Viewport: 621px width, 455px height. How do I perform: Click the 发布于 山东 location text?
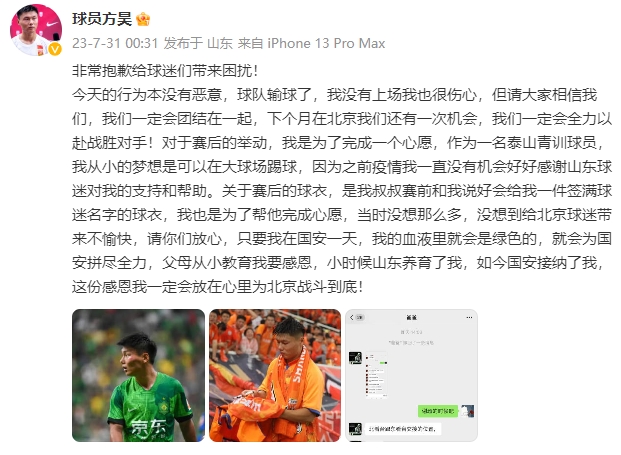click(x=198, y=43)
